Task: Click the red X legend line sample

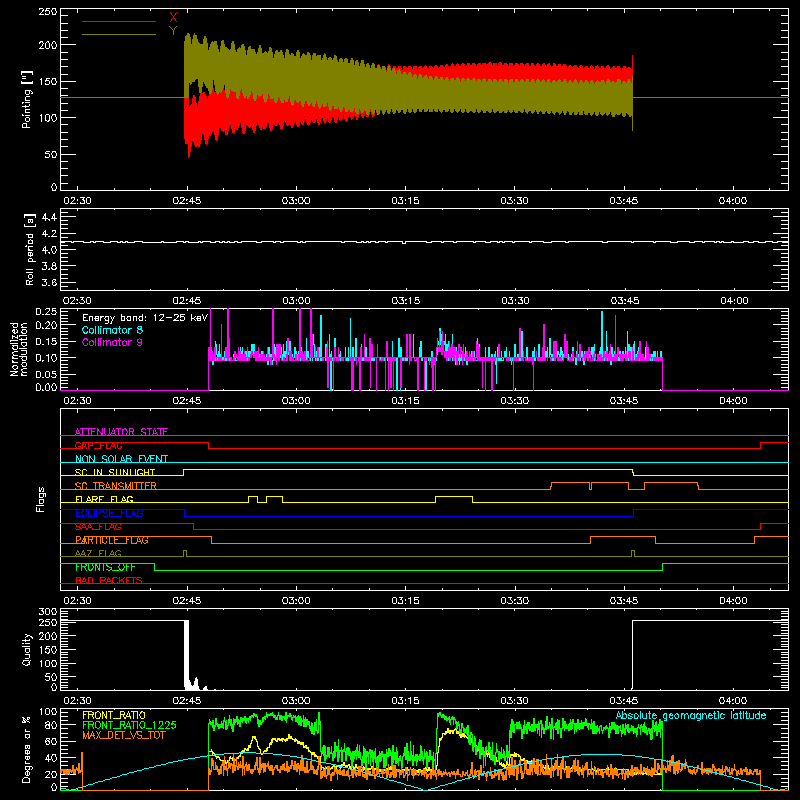Action: [119, 21]
